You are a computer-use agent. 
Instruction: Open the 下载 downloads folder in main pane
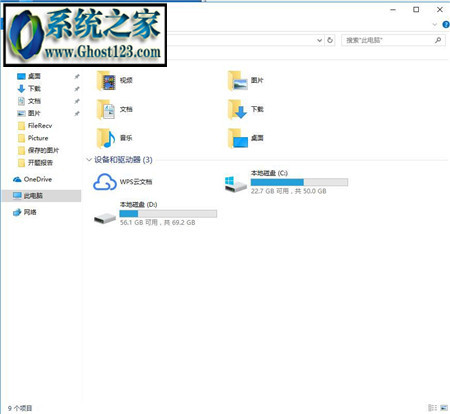click(x=237, y=110)
